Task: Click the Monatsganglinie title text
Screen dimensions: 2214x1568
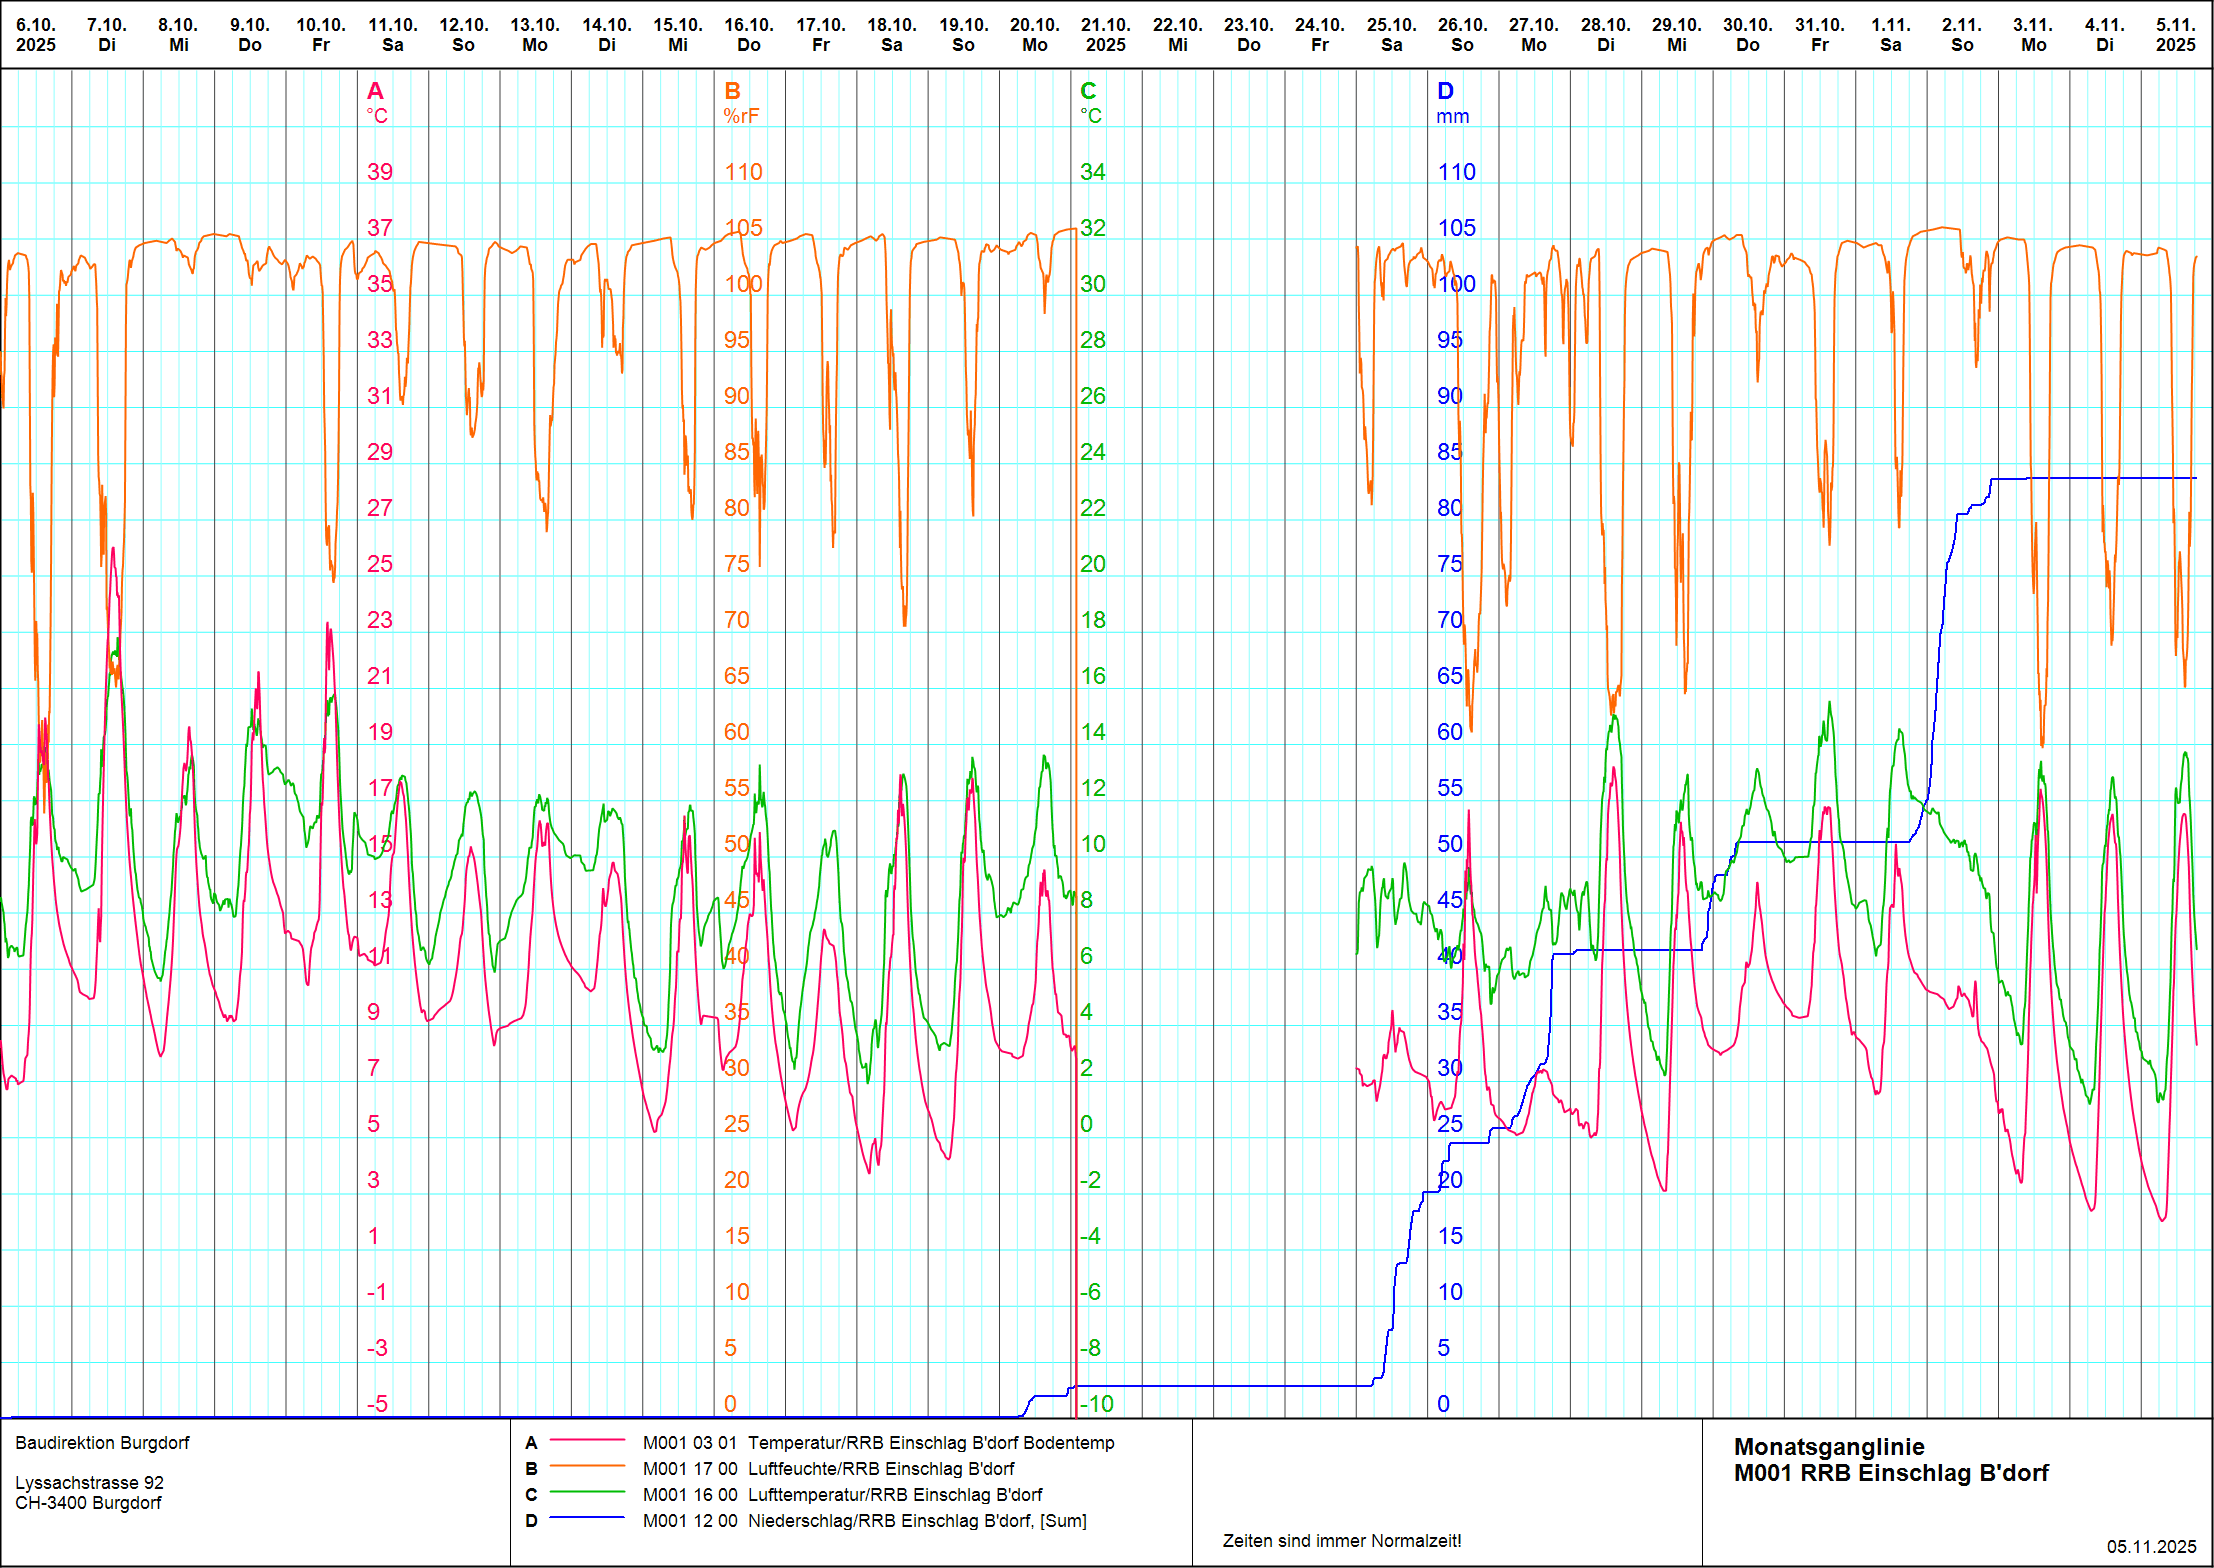Action: point(1829,1446)
